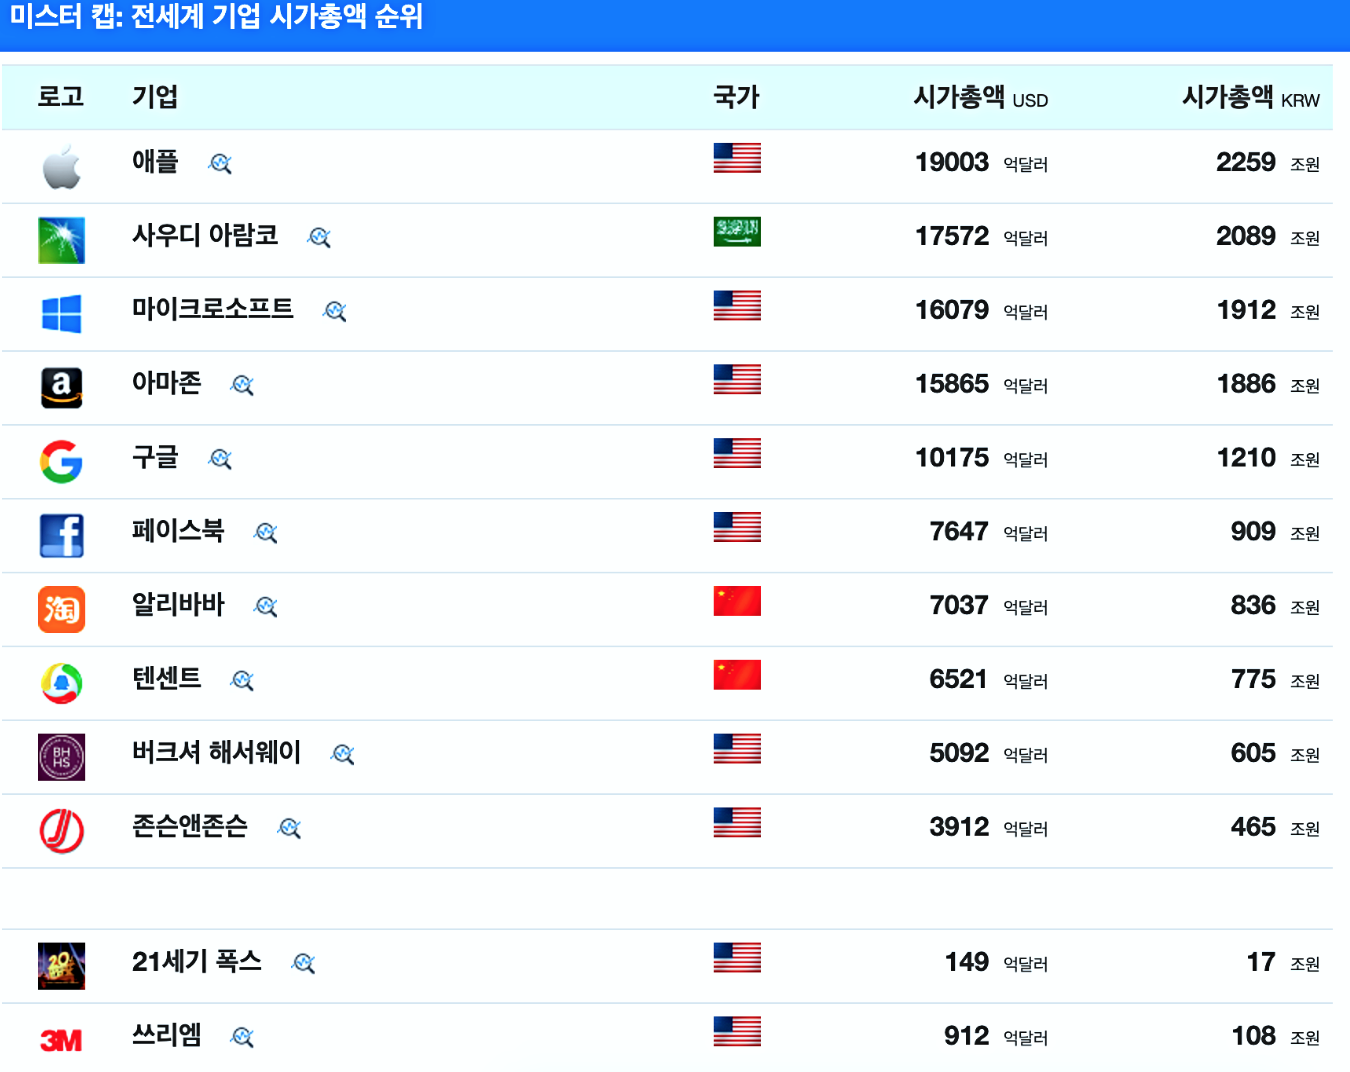Click the US flag in 애플 row
The width and height of the screenshot is (1350, 1072).
click(x=737, y=158)
